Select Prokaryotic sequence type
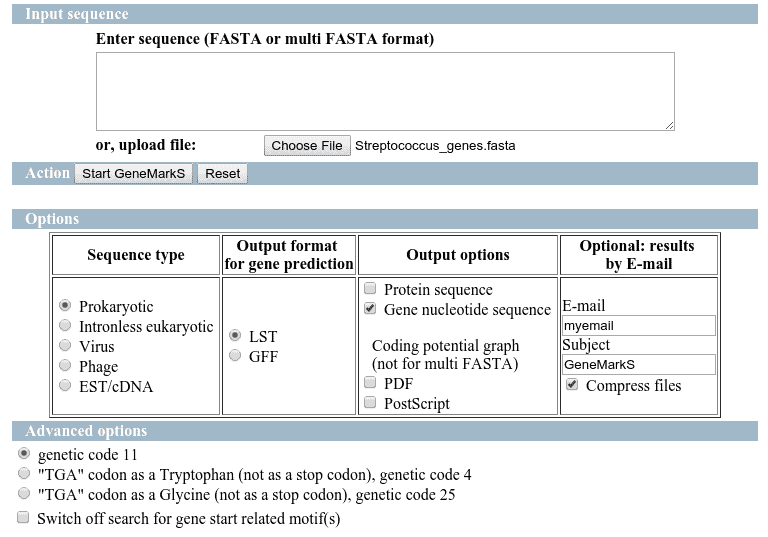 66,305
